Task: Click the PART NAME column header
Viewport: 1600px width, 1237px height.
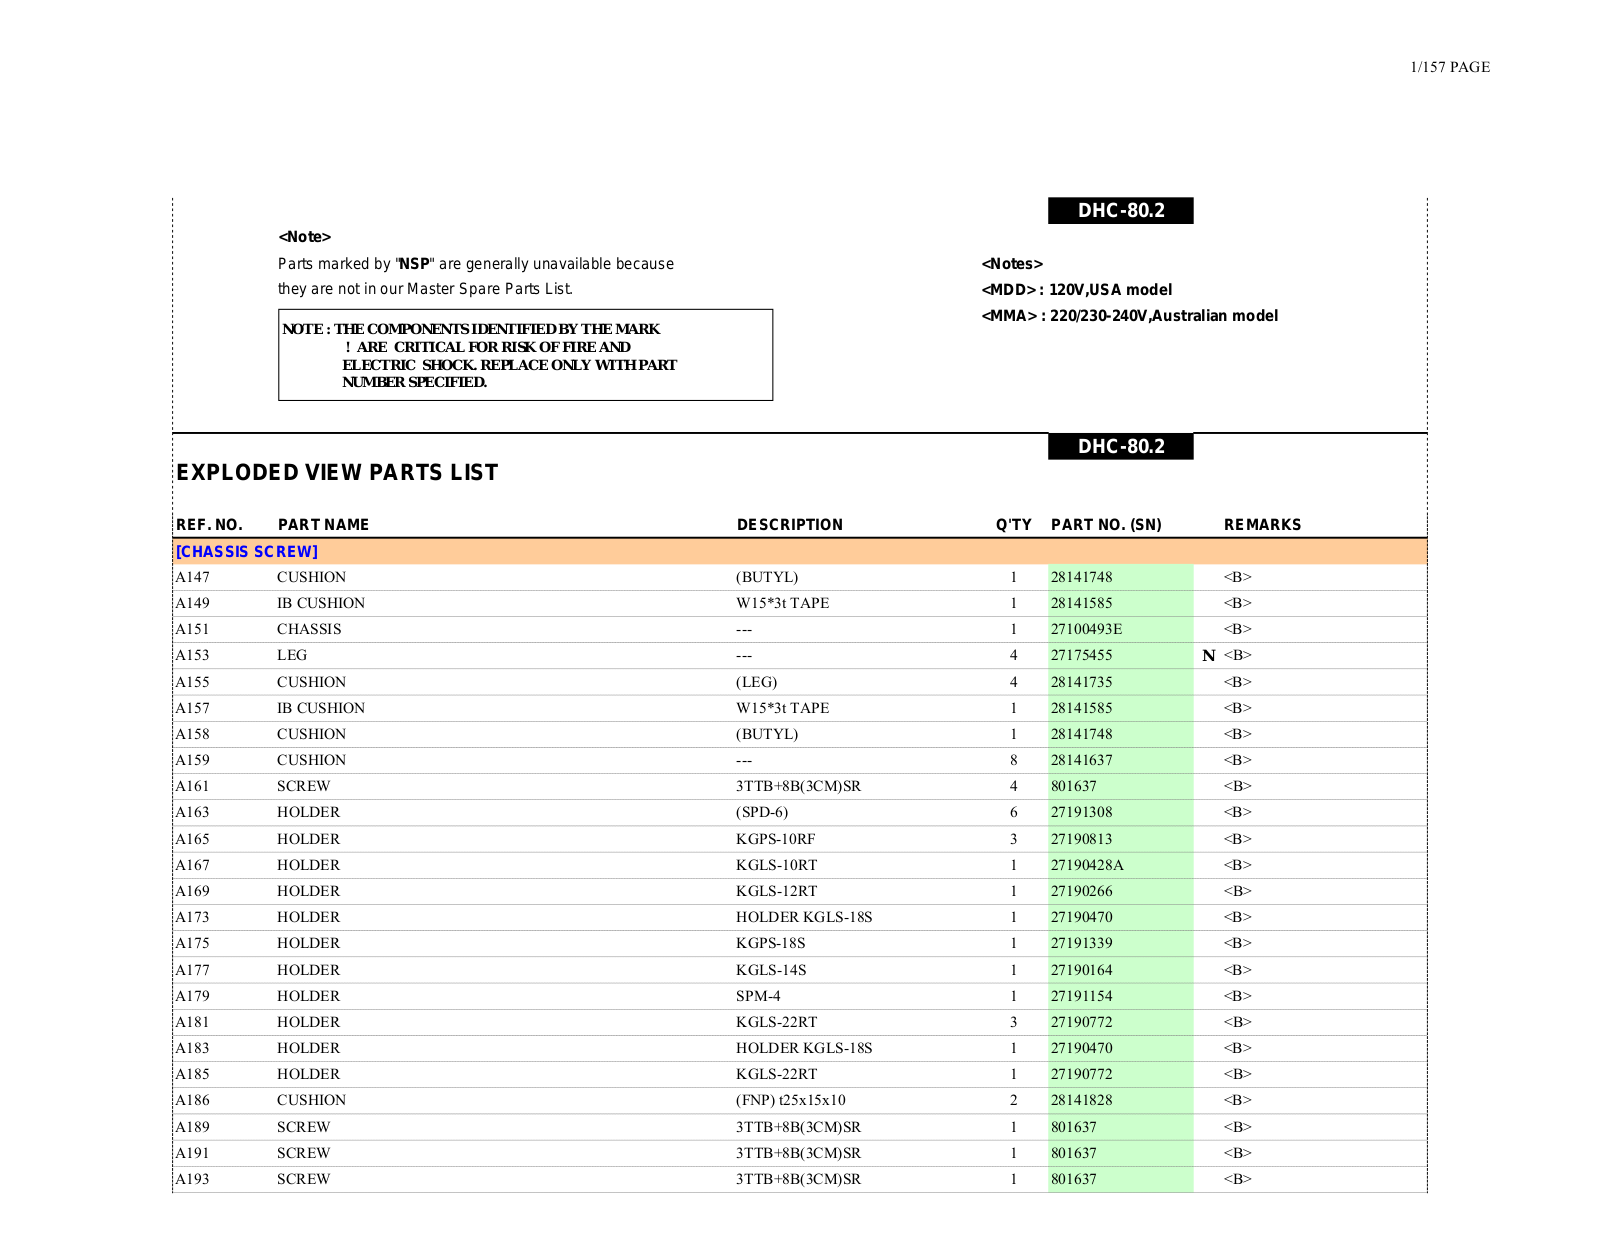Action: pyautogui.click(x=323, y=525)
